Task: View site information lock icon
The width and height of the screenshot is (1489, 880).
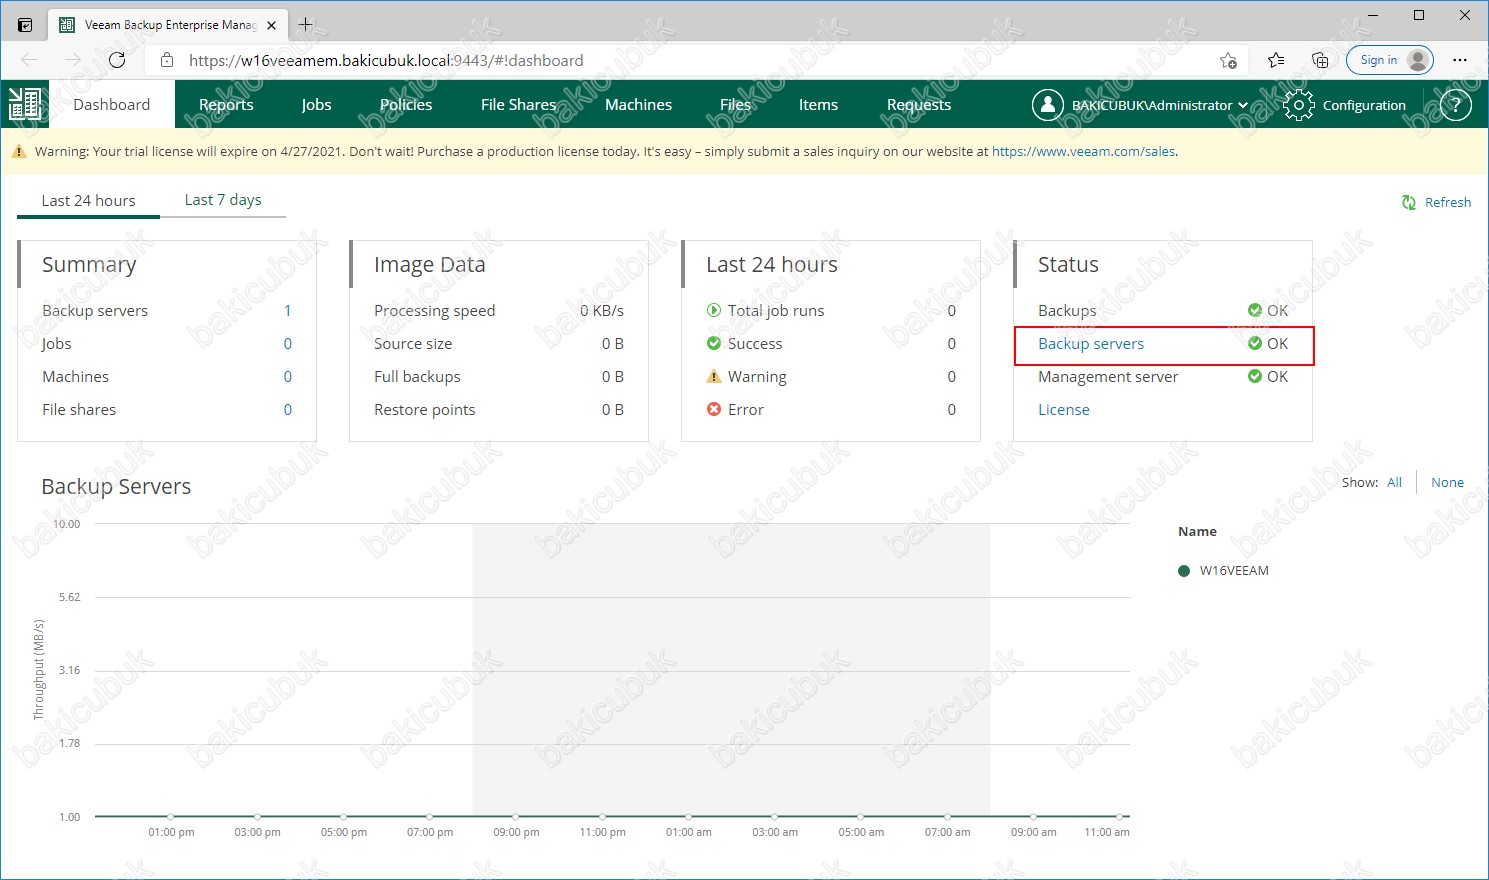Action: 167,60
